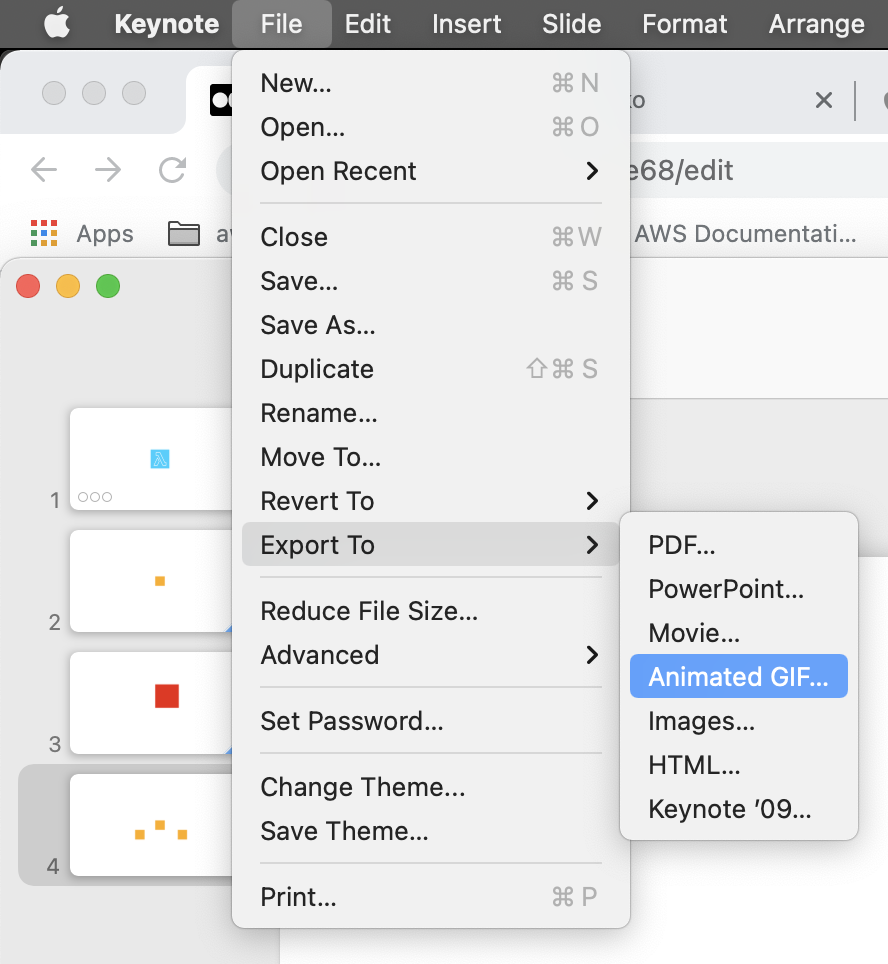888x964 pixels.
Task: Expand the Revert To submenu
Action: tap(430, 501)
